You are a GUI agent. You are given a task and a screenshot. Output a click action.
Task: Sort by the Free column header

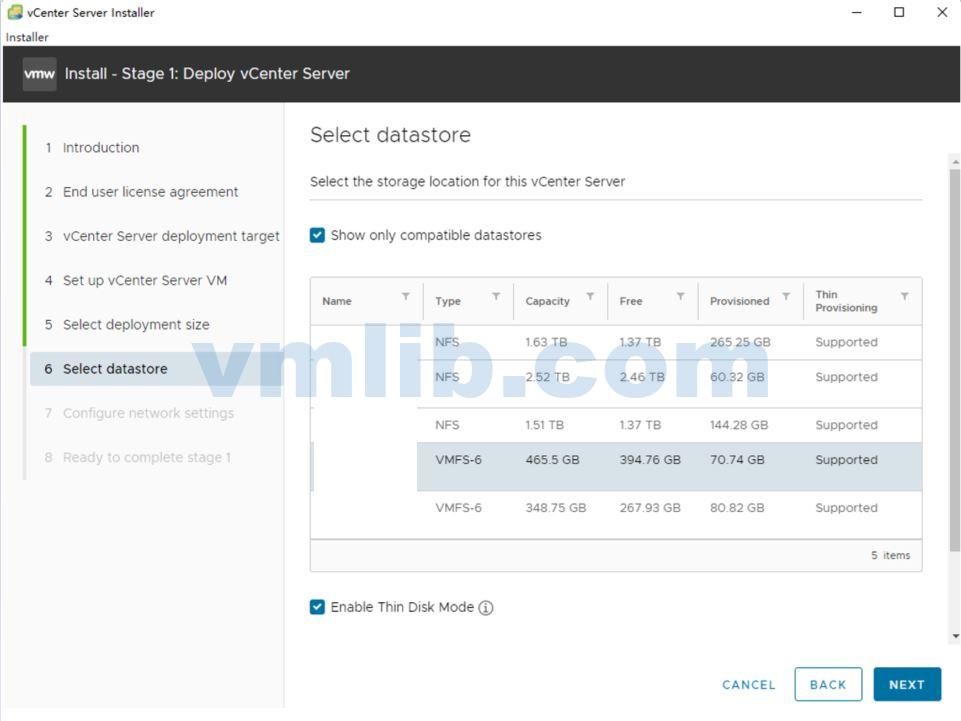(631, 301)
